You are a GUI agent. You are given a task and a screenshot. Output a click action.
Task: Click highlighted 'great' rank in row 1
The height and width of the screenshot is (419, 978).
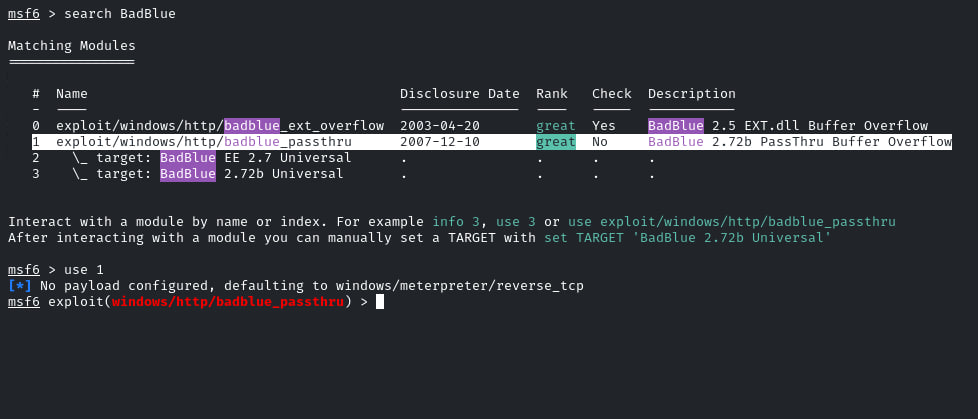556,142
